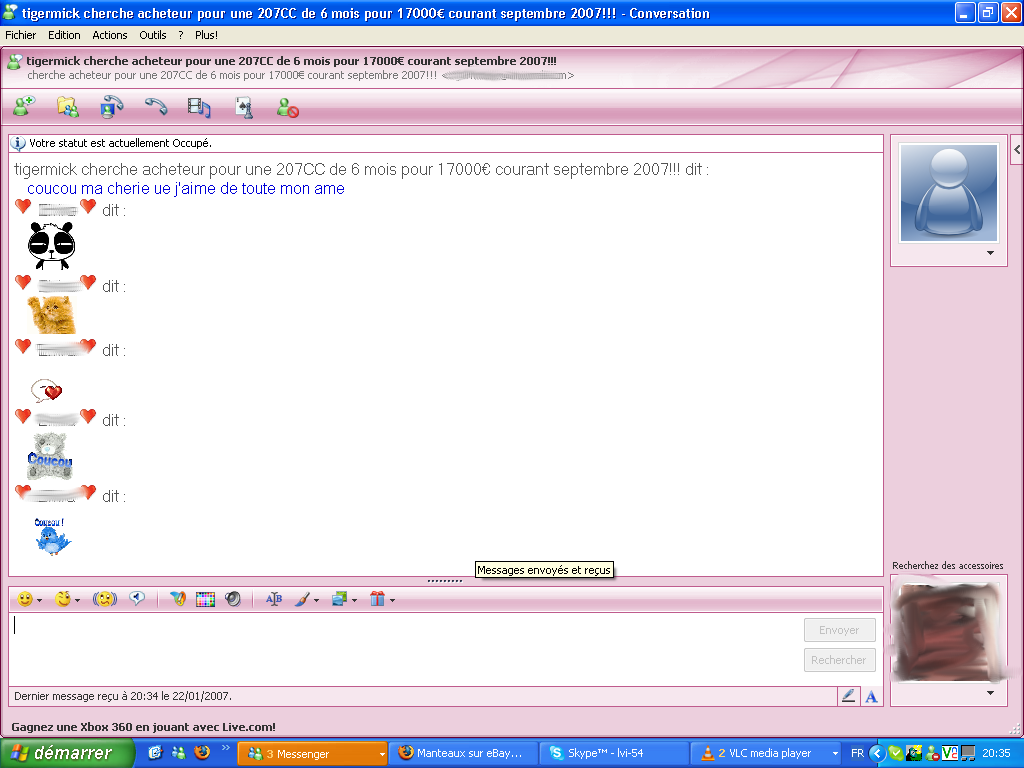Collapse the display picture side panel
Image resolution: width=1024 pixels, height=768 pixels.
click(1017, 149)
